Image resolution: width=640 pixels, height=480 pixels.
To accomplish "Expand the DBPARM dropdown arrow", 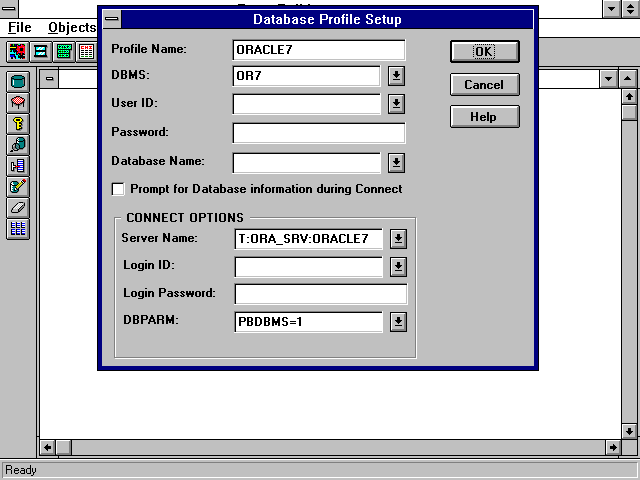I will (397, 322).
